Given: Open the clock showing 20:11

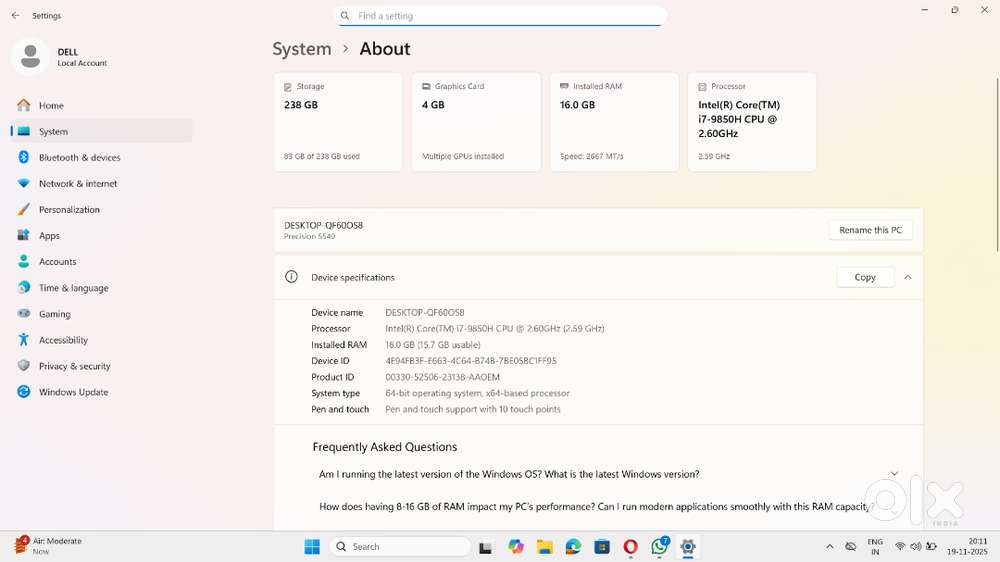Looking at the screenshot, I should click(x=967, y=547).
